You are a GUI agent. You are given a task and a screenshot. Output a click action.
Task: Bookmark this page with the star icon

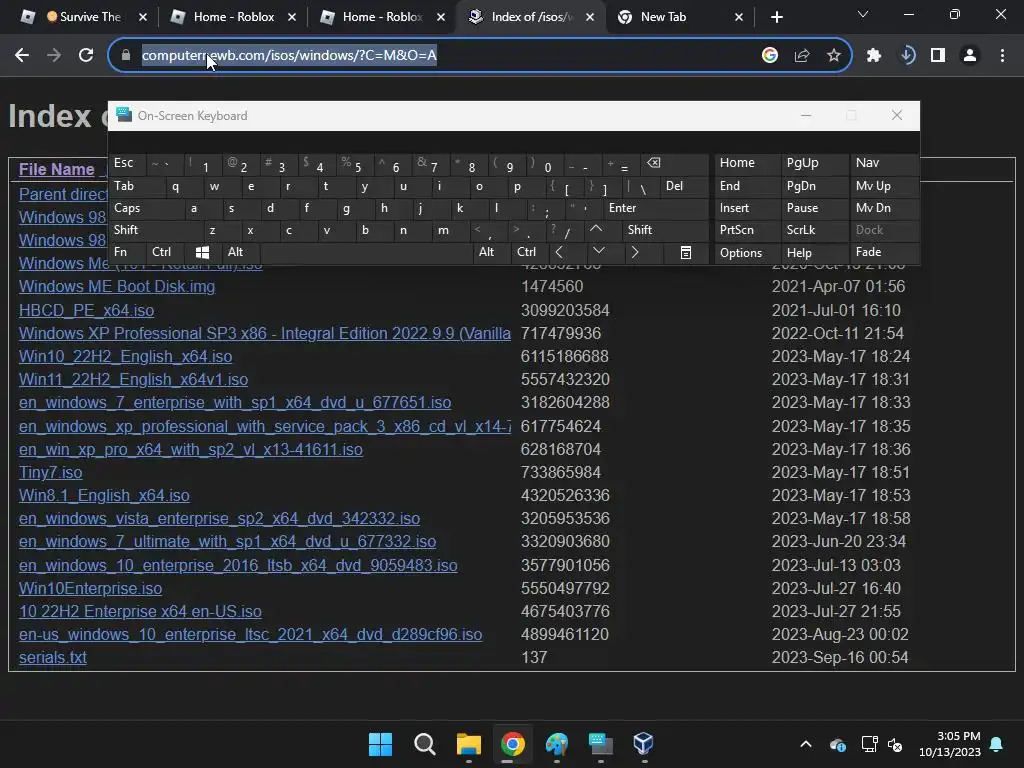[x=833, y=56]
